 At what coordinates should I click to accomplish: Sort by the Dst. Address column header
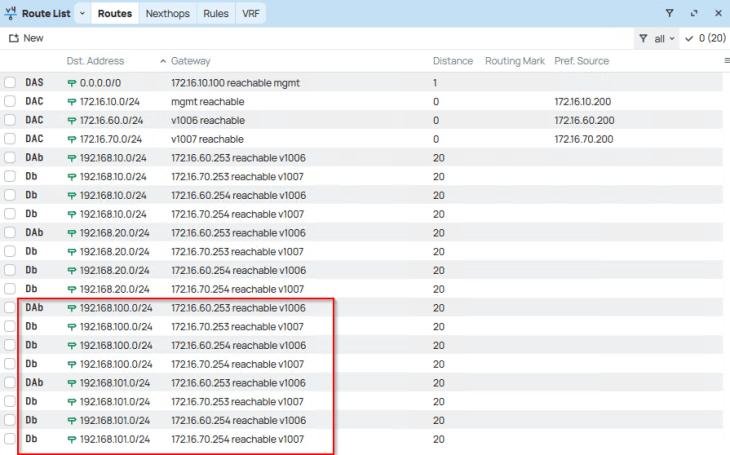coord(95,61)
